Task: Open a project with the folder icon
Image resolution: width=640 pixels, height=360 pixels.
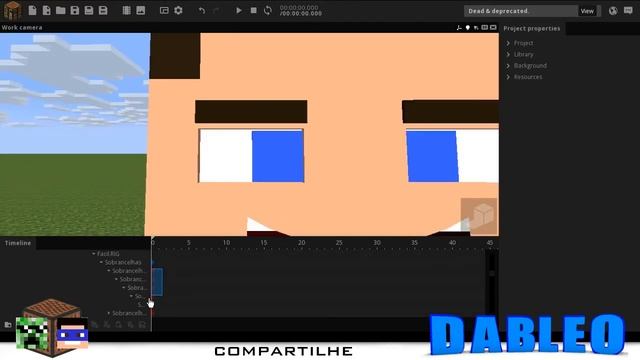Action: 60,10
